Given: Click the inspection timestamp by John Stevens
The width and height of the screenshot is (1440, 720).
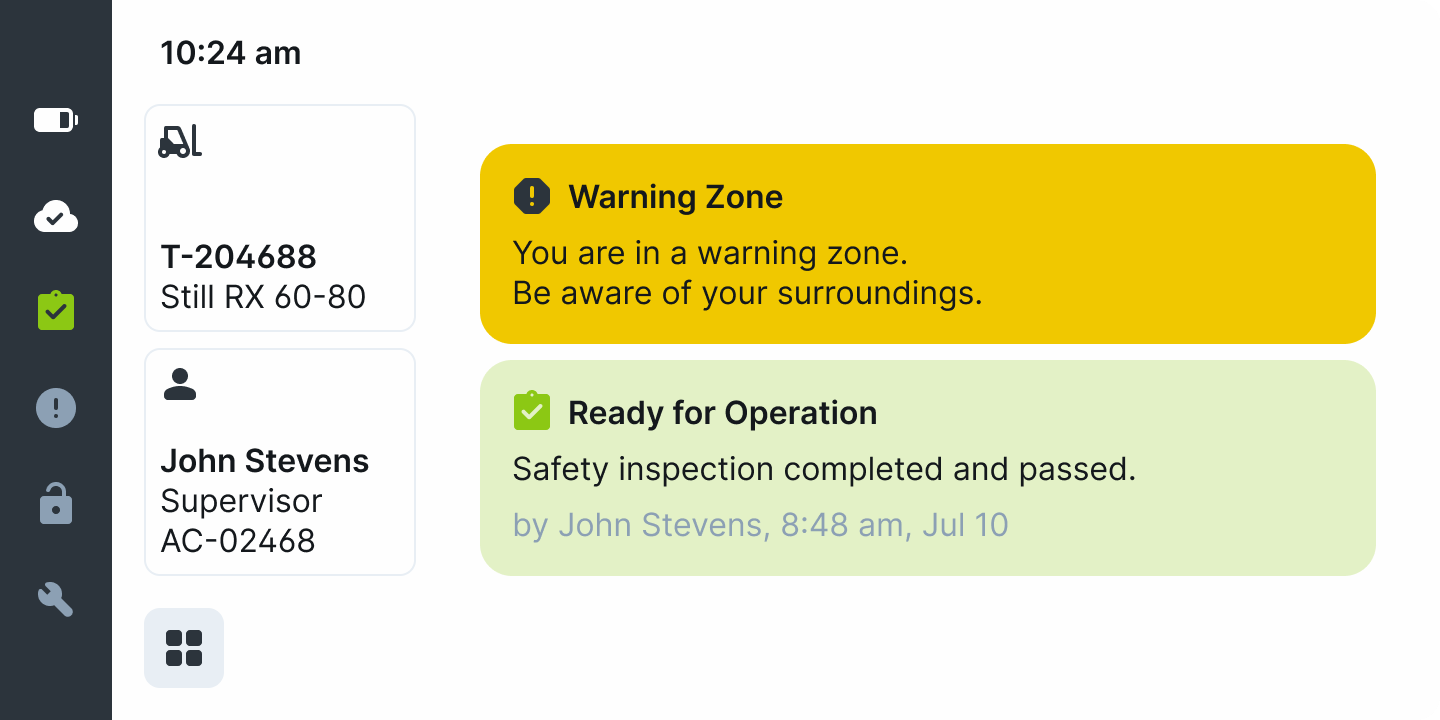Looking at the screenshot, I should [761, 525].
